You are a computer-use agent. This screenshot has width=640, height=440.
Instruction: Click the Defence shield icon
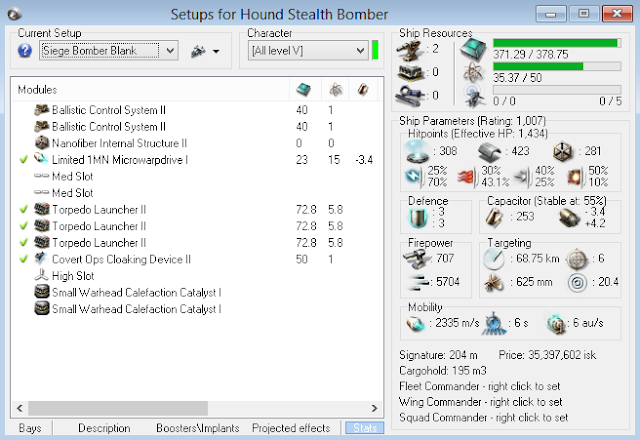tap(417, 217)
